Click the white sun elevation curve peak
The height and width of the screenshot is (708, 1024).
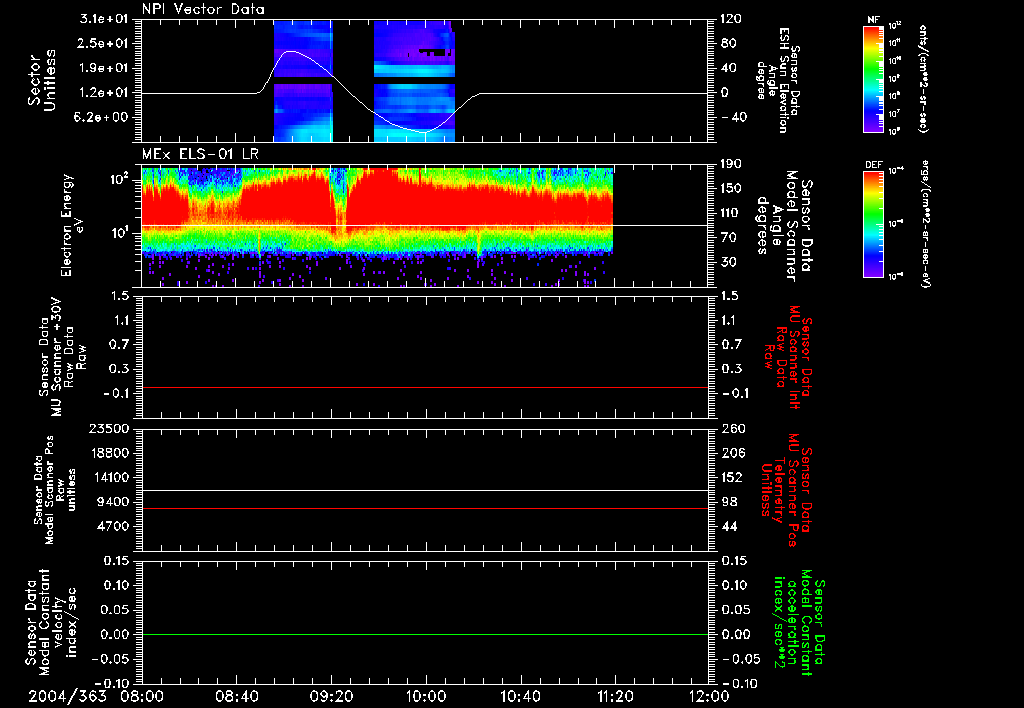(x=291, y=51)
